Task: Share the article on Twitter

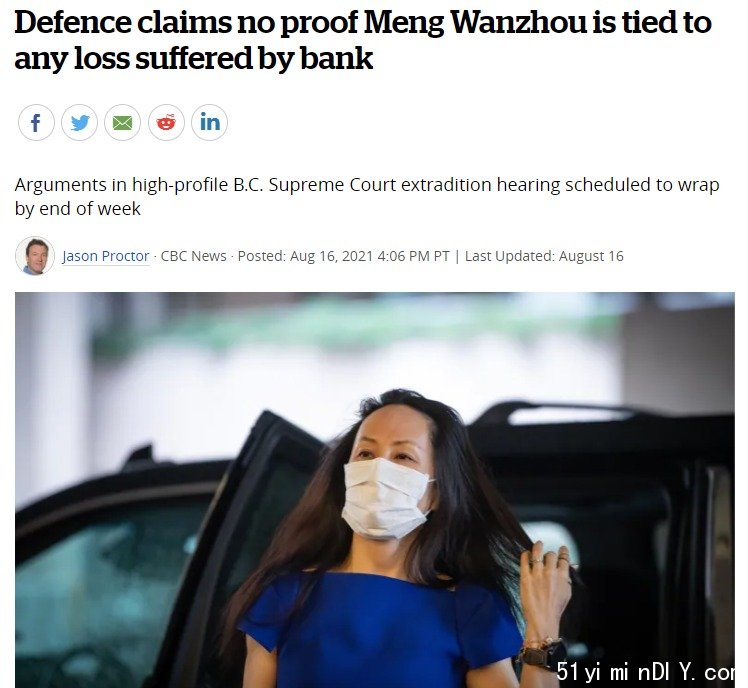Action: tap(80, 123)
